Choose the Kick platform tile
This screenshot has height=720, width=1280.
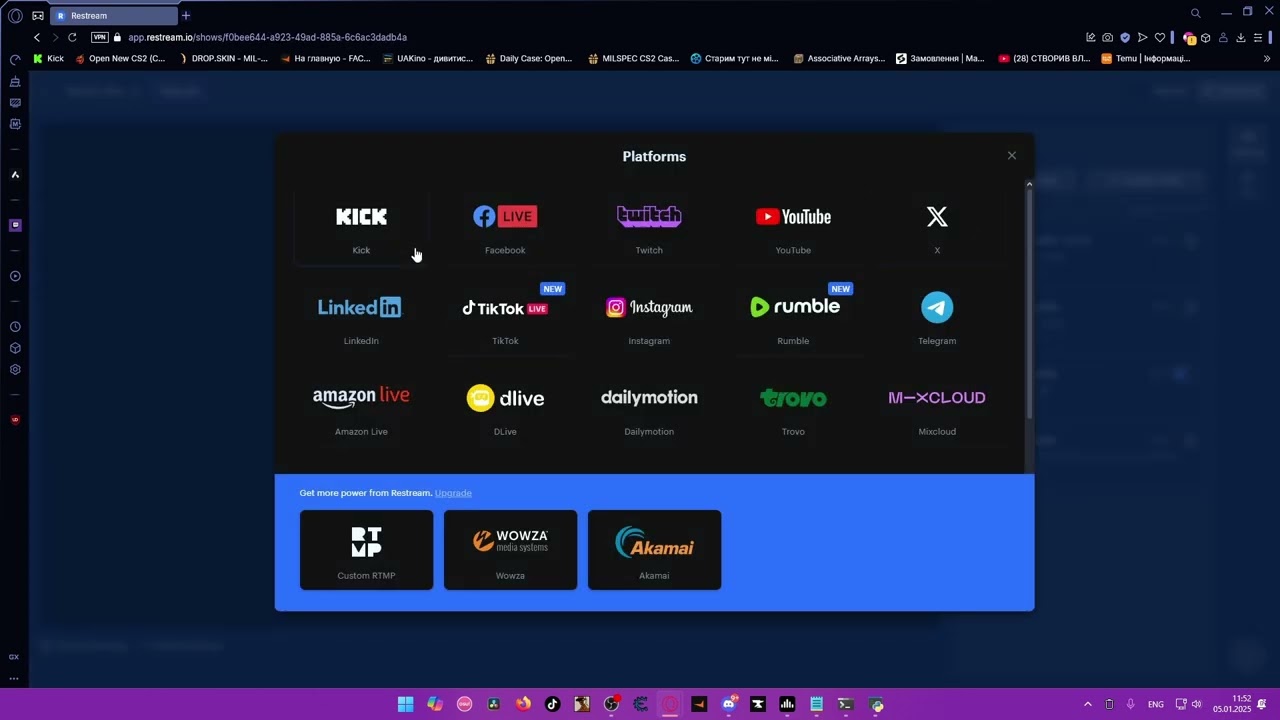point(361,229)
